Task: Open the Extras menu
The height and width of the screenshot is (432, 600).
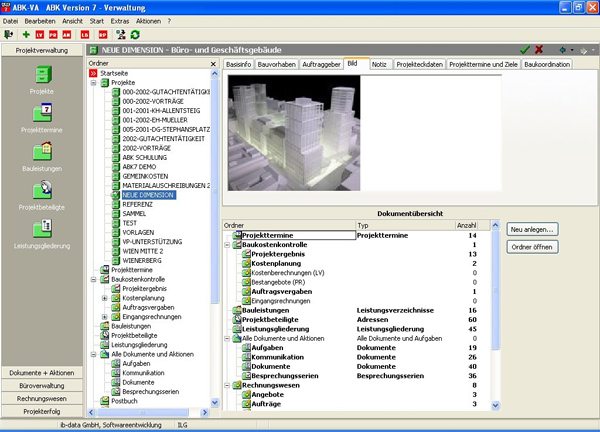Action: (120, 20)
